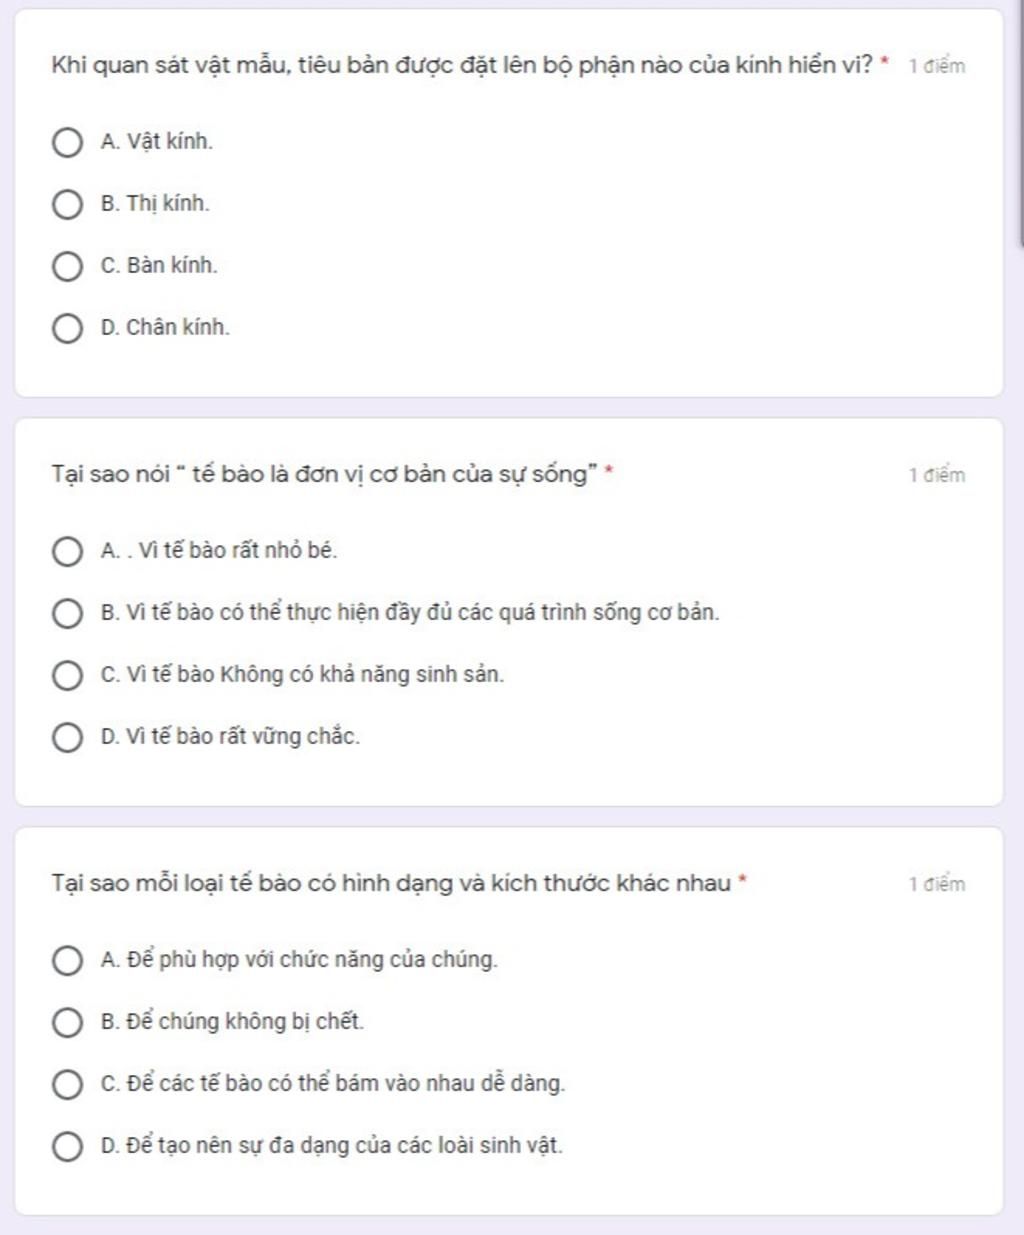This screenshot has width=1024, height=1235.
Task: Select option D. Chân kính
Action: (x=67, y=328)
